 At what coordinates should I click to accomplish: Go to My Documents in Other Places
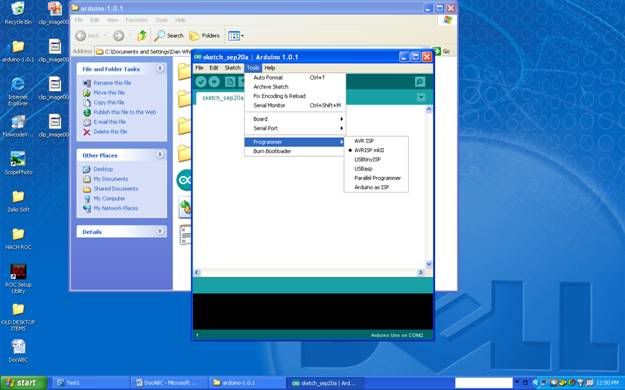pyautogui.click(x=111, y=179)
